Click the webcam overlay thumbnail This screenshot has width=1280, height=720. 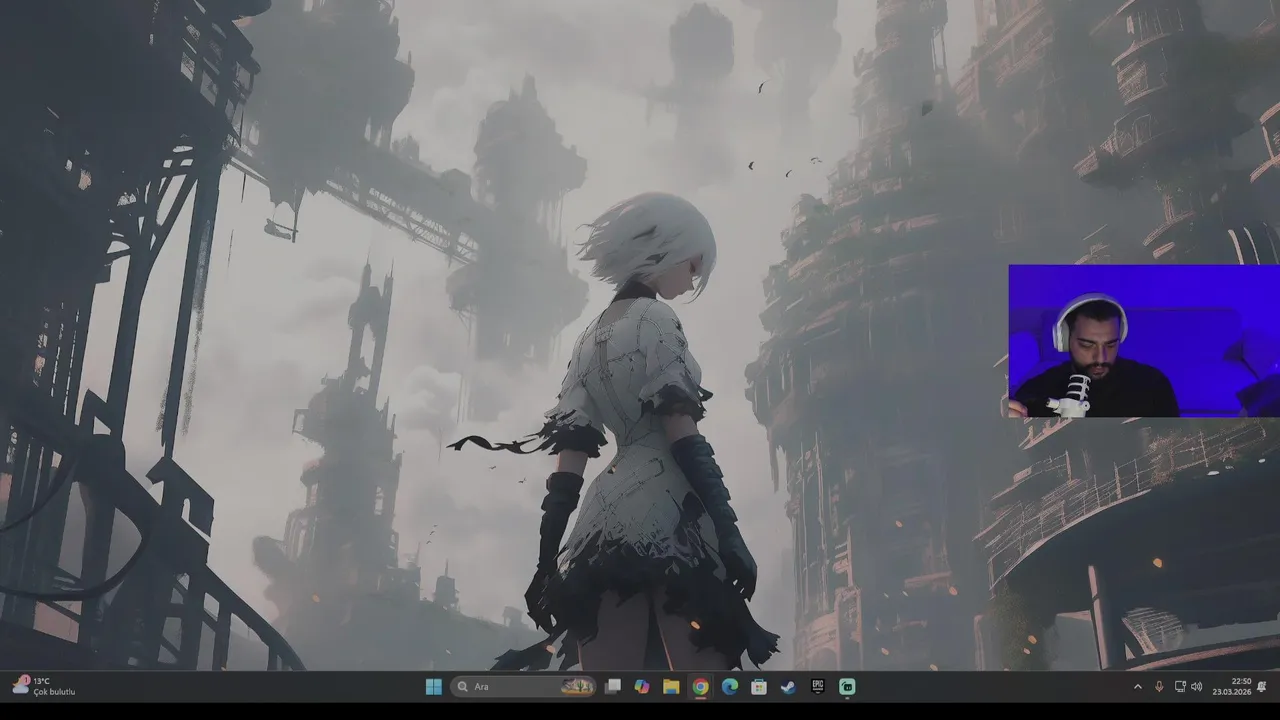[1144, 341]
